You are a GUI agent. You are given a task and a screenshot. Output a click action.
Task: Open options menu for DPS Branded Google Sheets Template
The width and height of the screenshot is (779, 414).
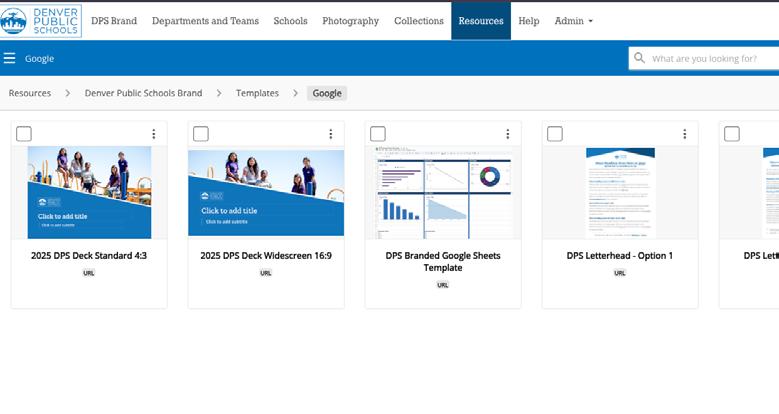tap(507, 134)
